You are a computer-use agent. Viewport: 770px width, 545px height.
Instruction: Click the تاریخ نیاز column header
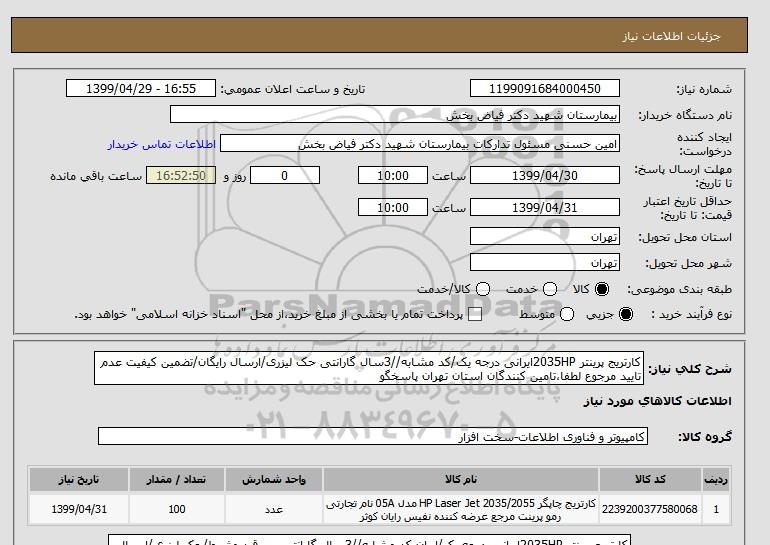click(79, 480)
